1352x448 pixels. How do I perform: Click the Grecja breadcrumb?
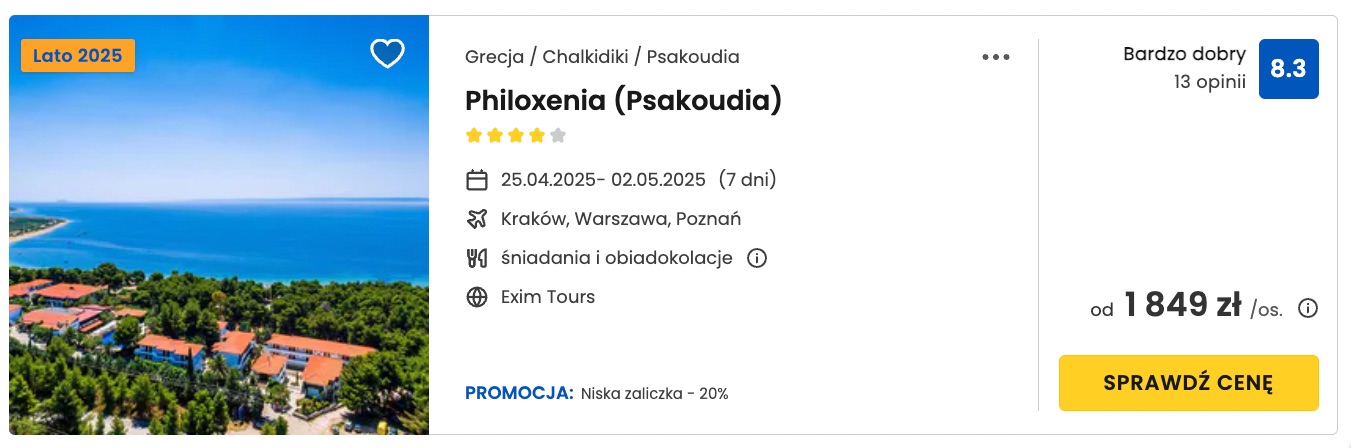click(x=494, y=57)
